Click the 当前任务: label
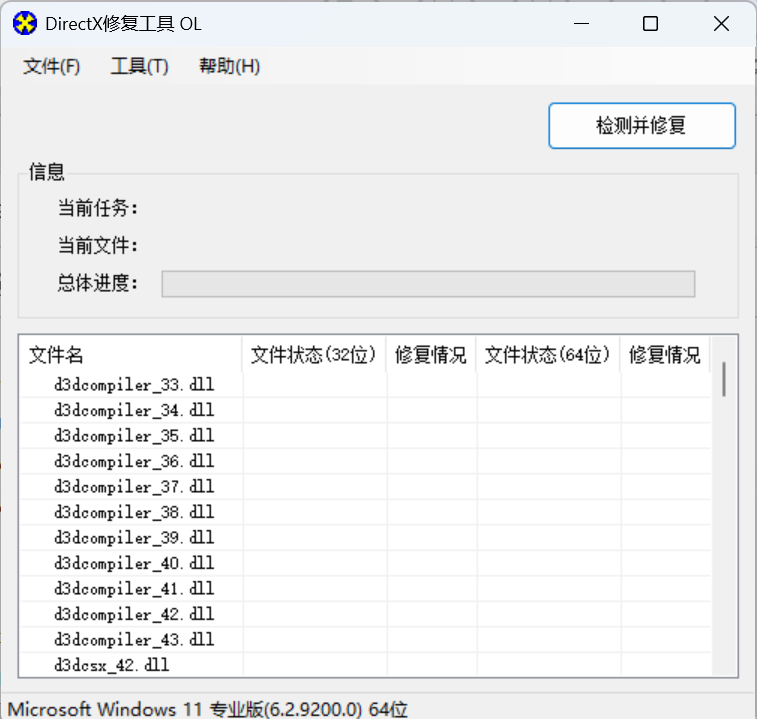Image resolution: width=757 pixels, height=719 pixels. [98, 209]
